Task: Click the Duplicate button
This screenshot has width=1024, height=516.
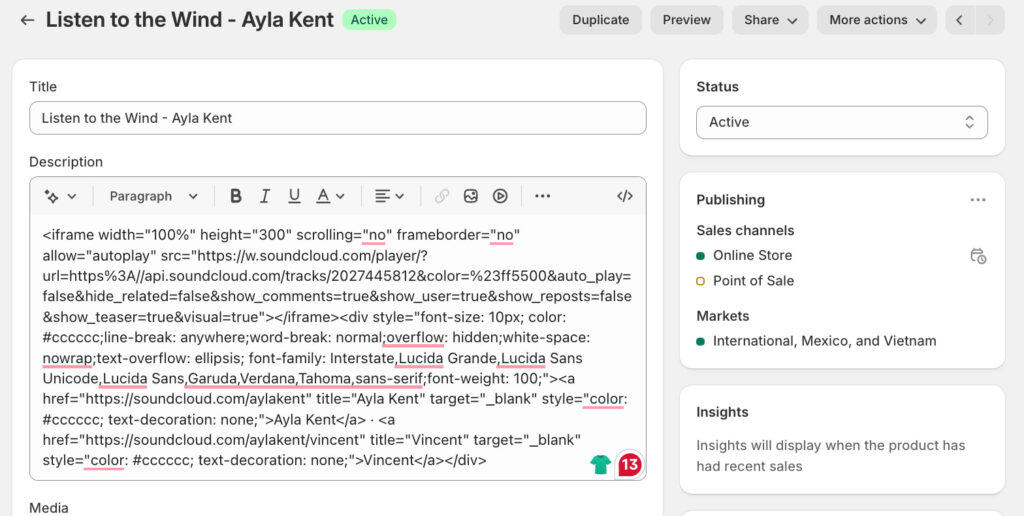Action: [600, 20]
